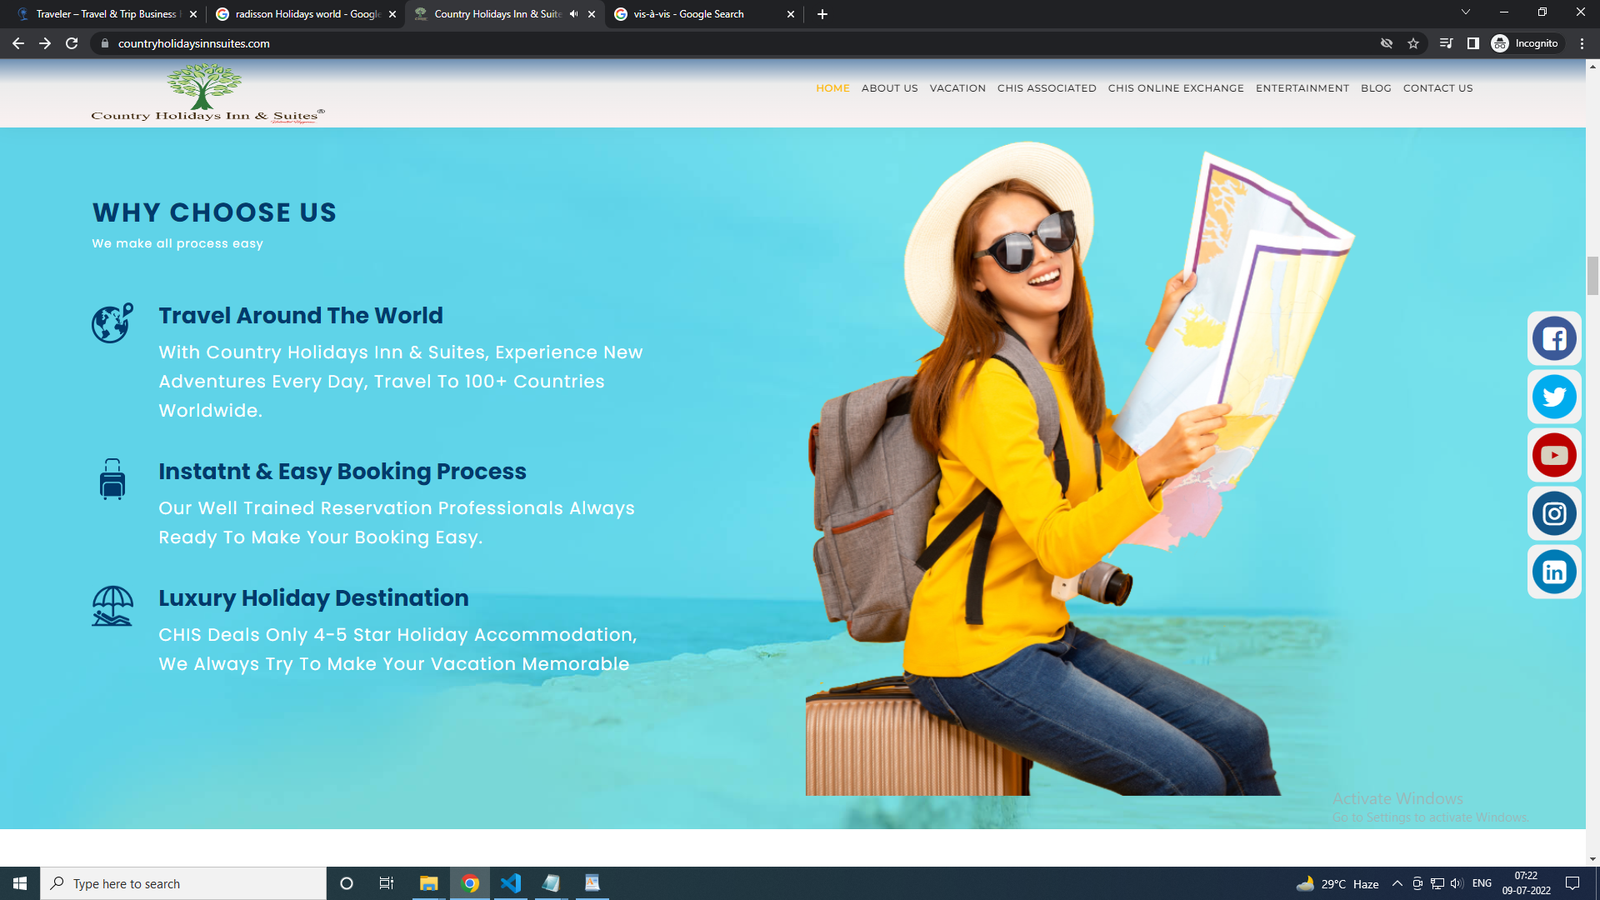Open CHIS ONLINE EXCHANGE link
The image size is (1600, 900).
[1175, 88]
